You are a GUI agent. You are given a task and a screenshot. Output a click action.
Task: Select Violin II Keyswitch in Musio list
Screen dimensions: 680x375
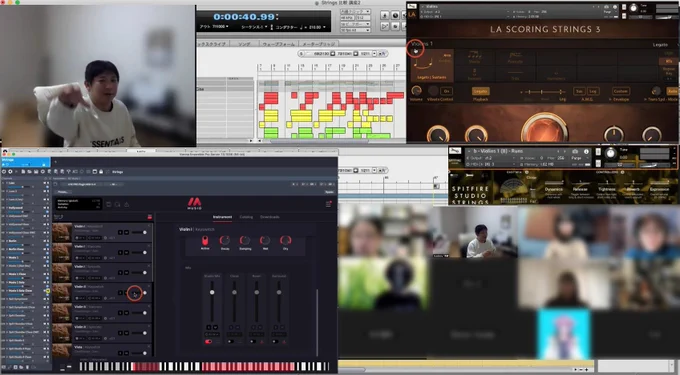[102, 293]
